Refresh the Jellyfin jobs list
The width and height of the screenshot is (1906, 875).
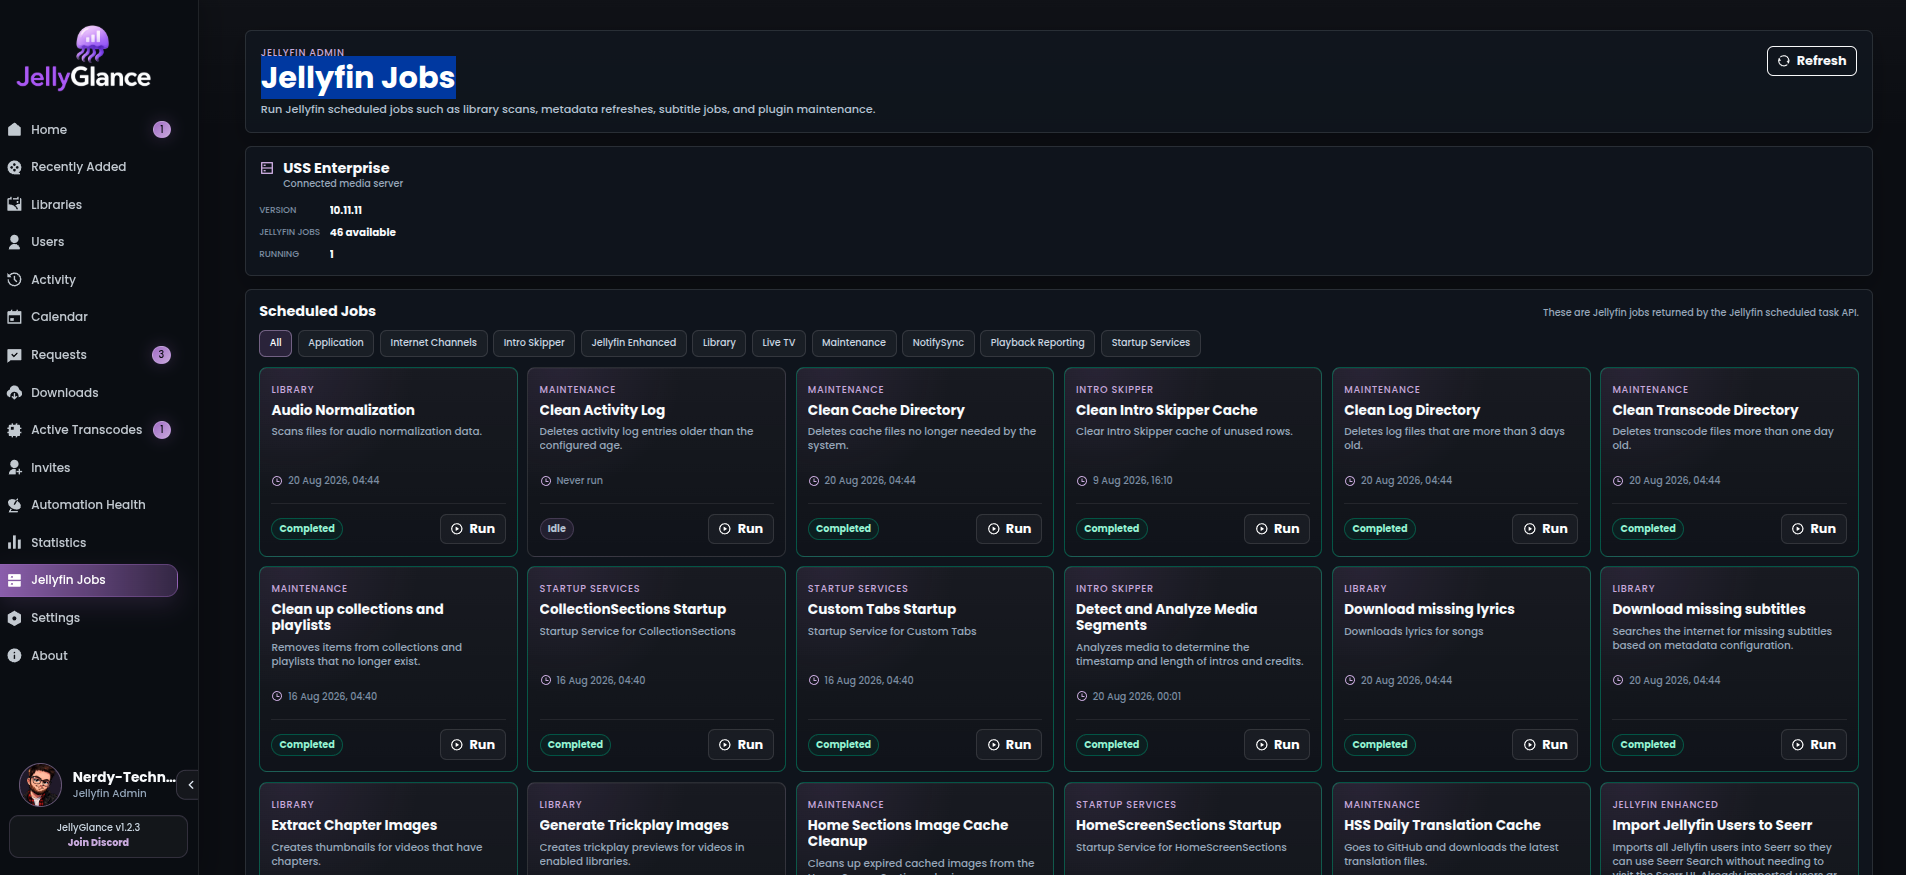pyautogui.click(x=1811, y=61)
